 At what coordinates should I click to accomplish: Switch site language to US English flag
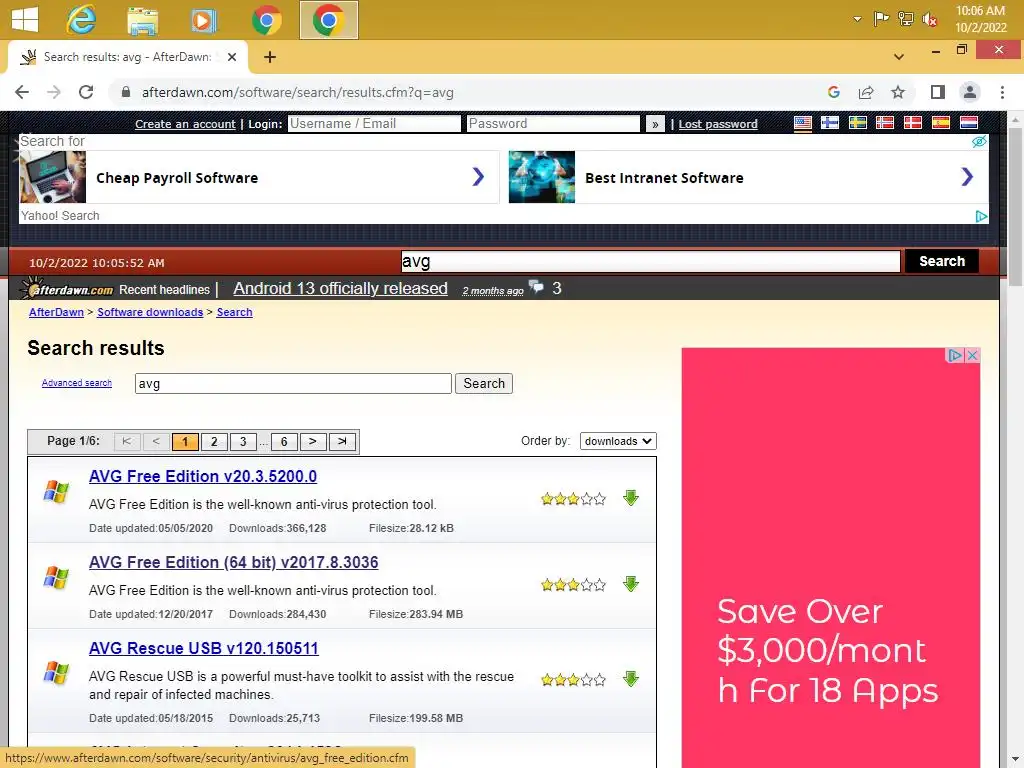pos(803,123)
